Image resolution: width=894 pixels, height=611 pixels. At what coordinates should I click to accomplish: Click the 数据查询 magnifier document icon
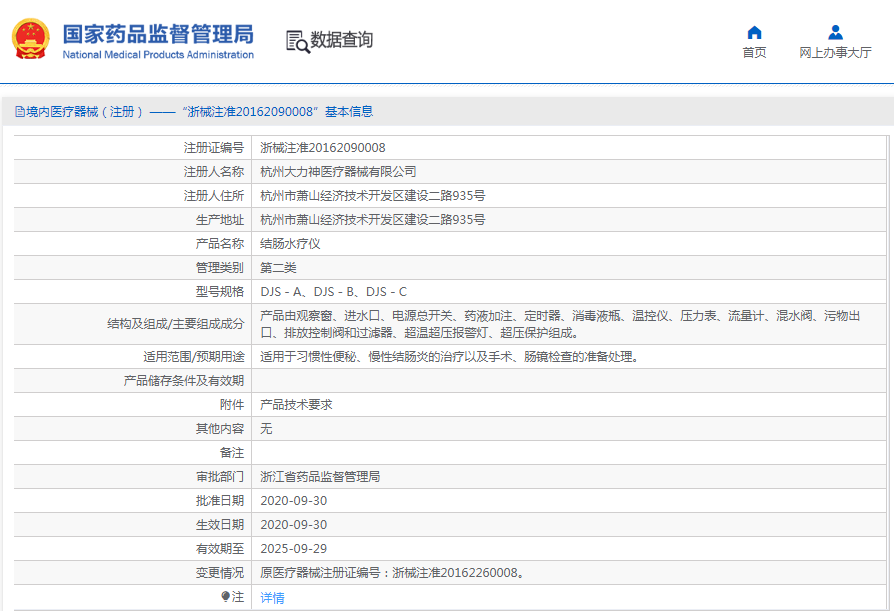297,41
